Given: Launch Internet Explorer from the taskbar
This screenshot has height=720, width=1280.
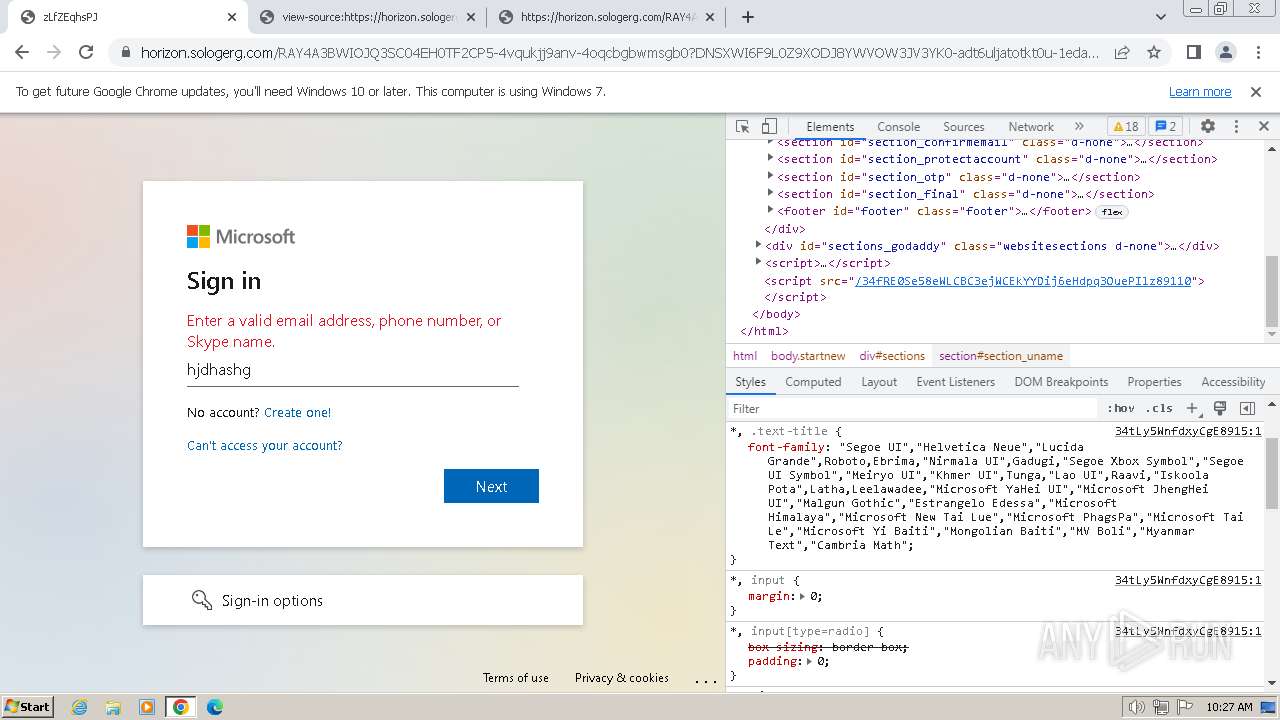Looking at the screenshot, I should (79, 706).
